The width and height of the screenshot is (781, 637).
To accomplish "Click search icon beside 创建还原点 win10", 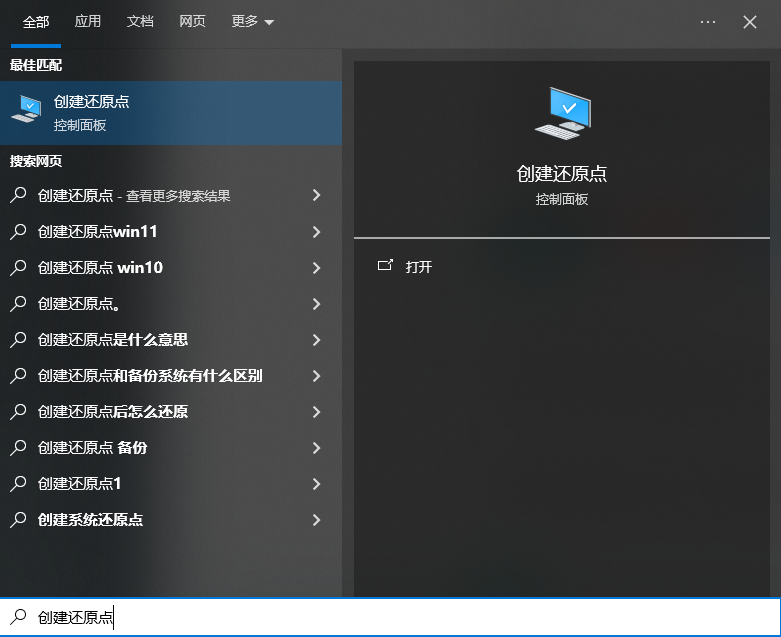I will click(x=18, y=267).
